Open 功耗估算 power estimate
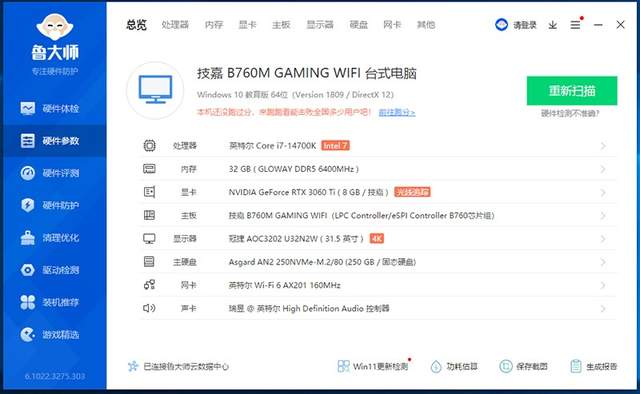Image resolution: width=640 pixels, height=394 pixels. (x=454, y=366)
